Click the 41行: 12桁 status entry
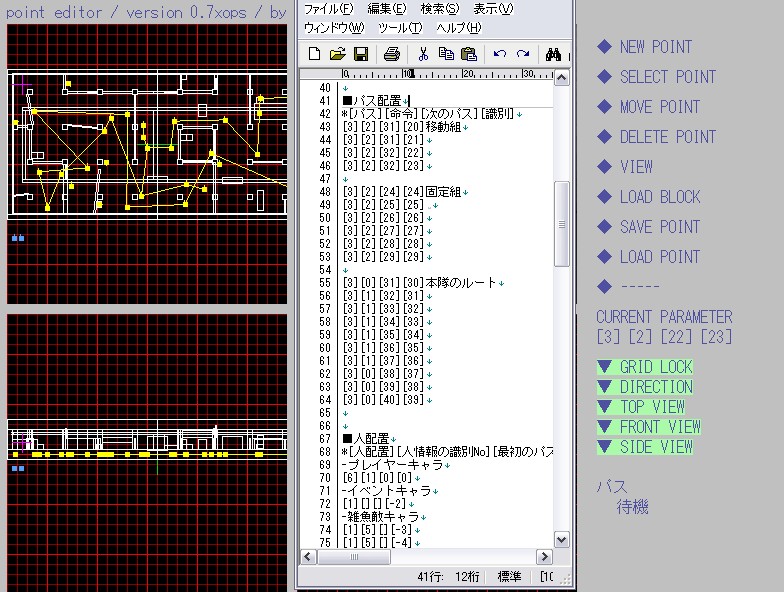The image size is (784, 592). [448, 577]
